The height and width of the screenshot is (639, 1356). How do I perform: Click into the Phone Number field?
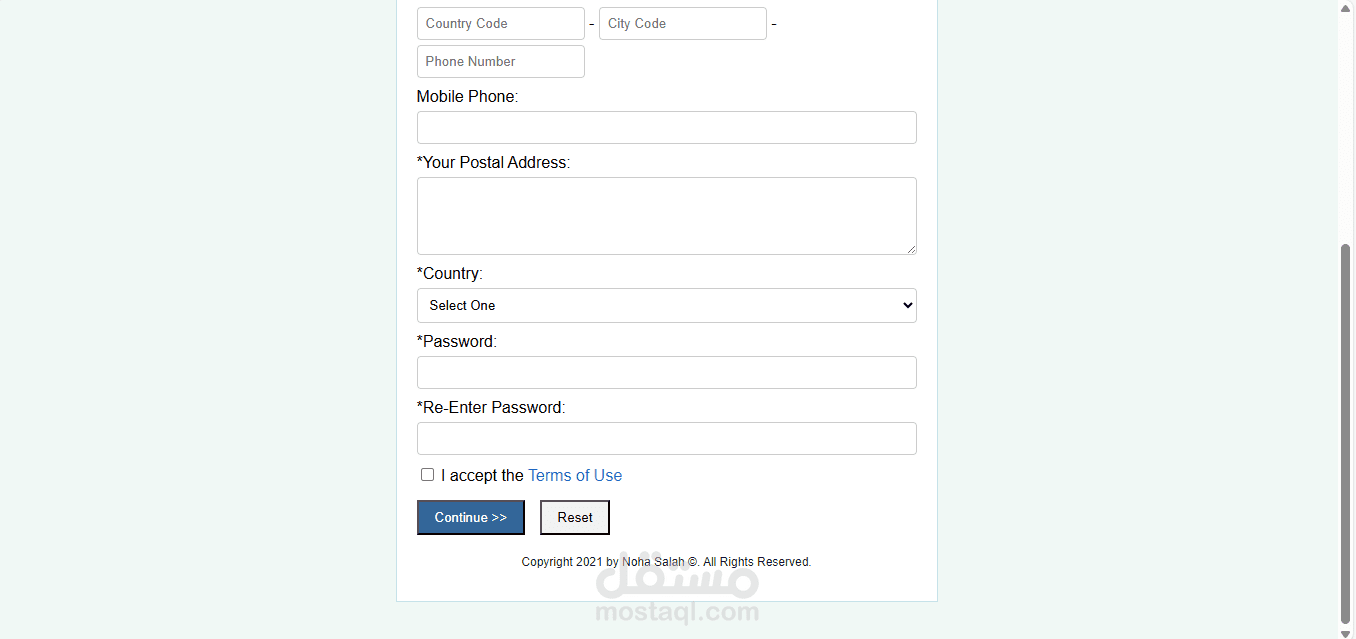(x=501, y=61)
